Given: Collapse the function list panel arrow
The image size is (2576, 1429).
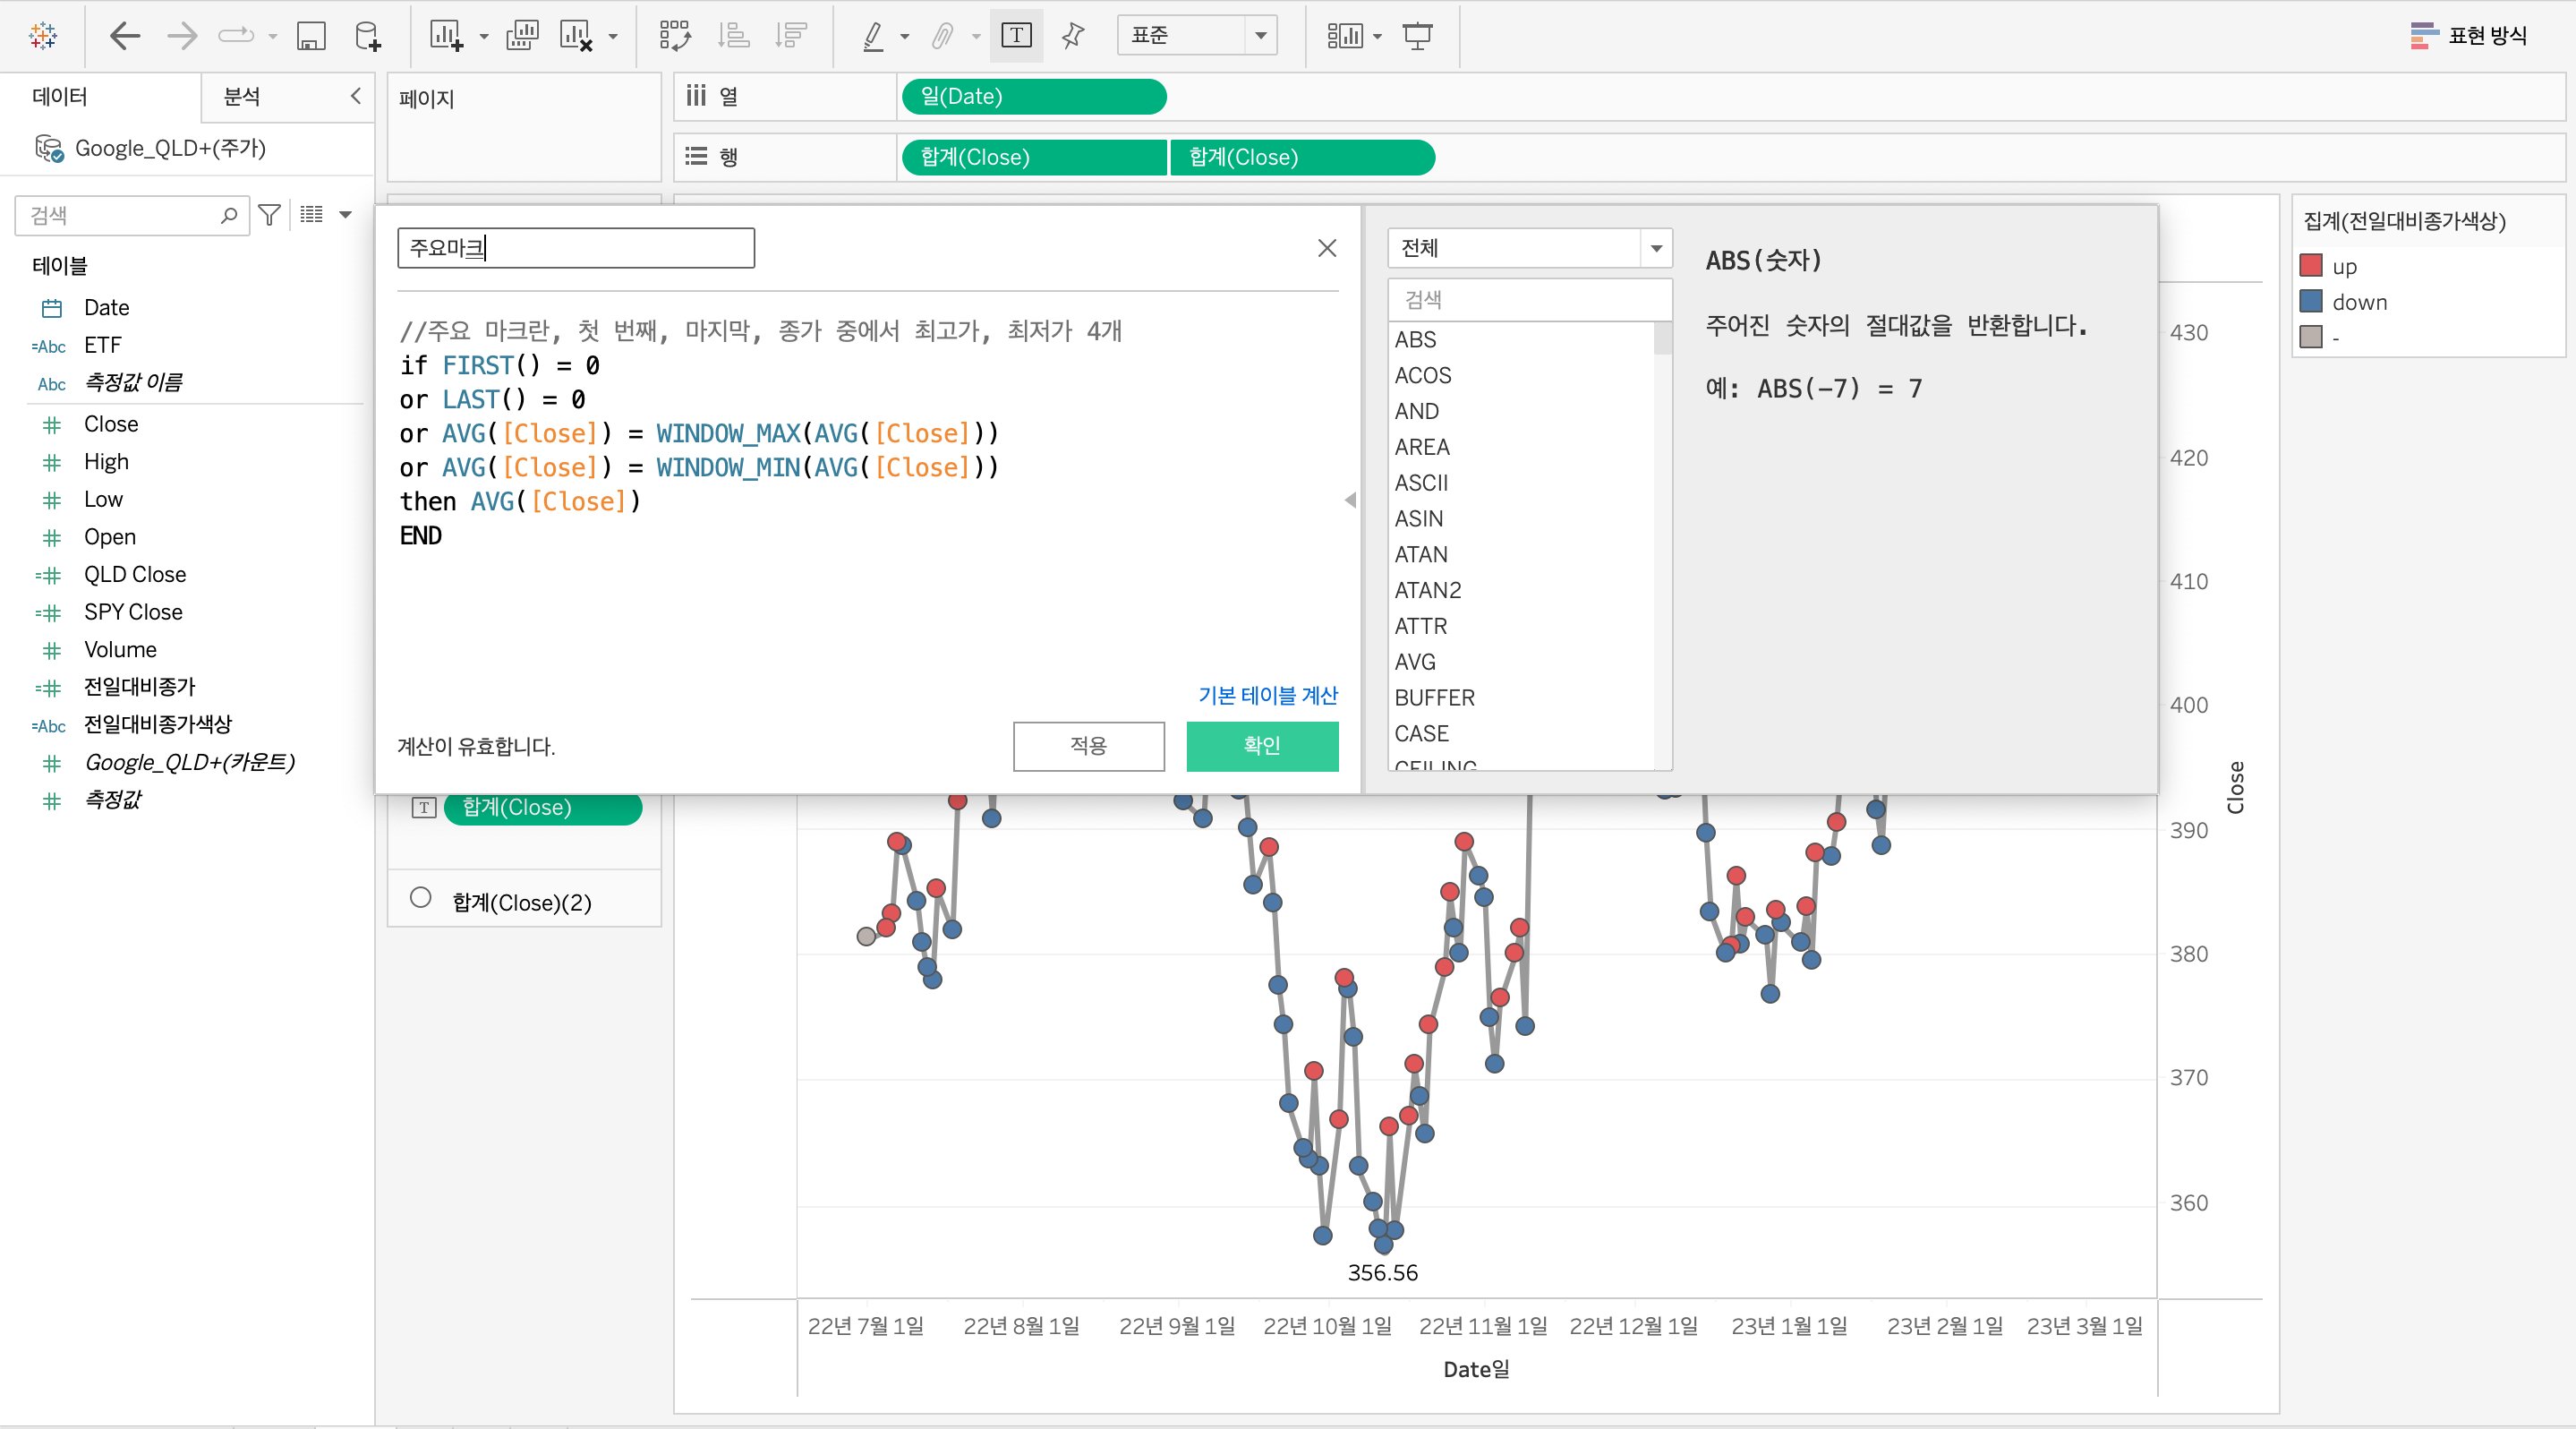Looking at the screenshot, I should (1350, 500).
